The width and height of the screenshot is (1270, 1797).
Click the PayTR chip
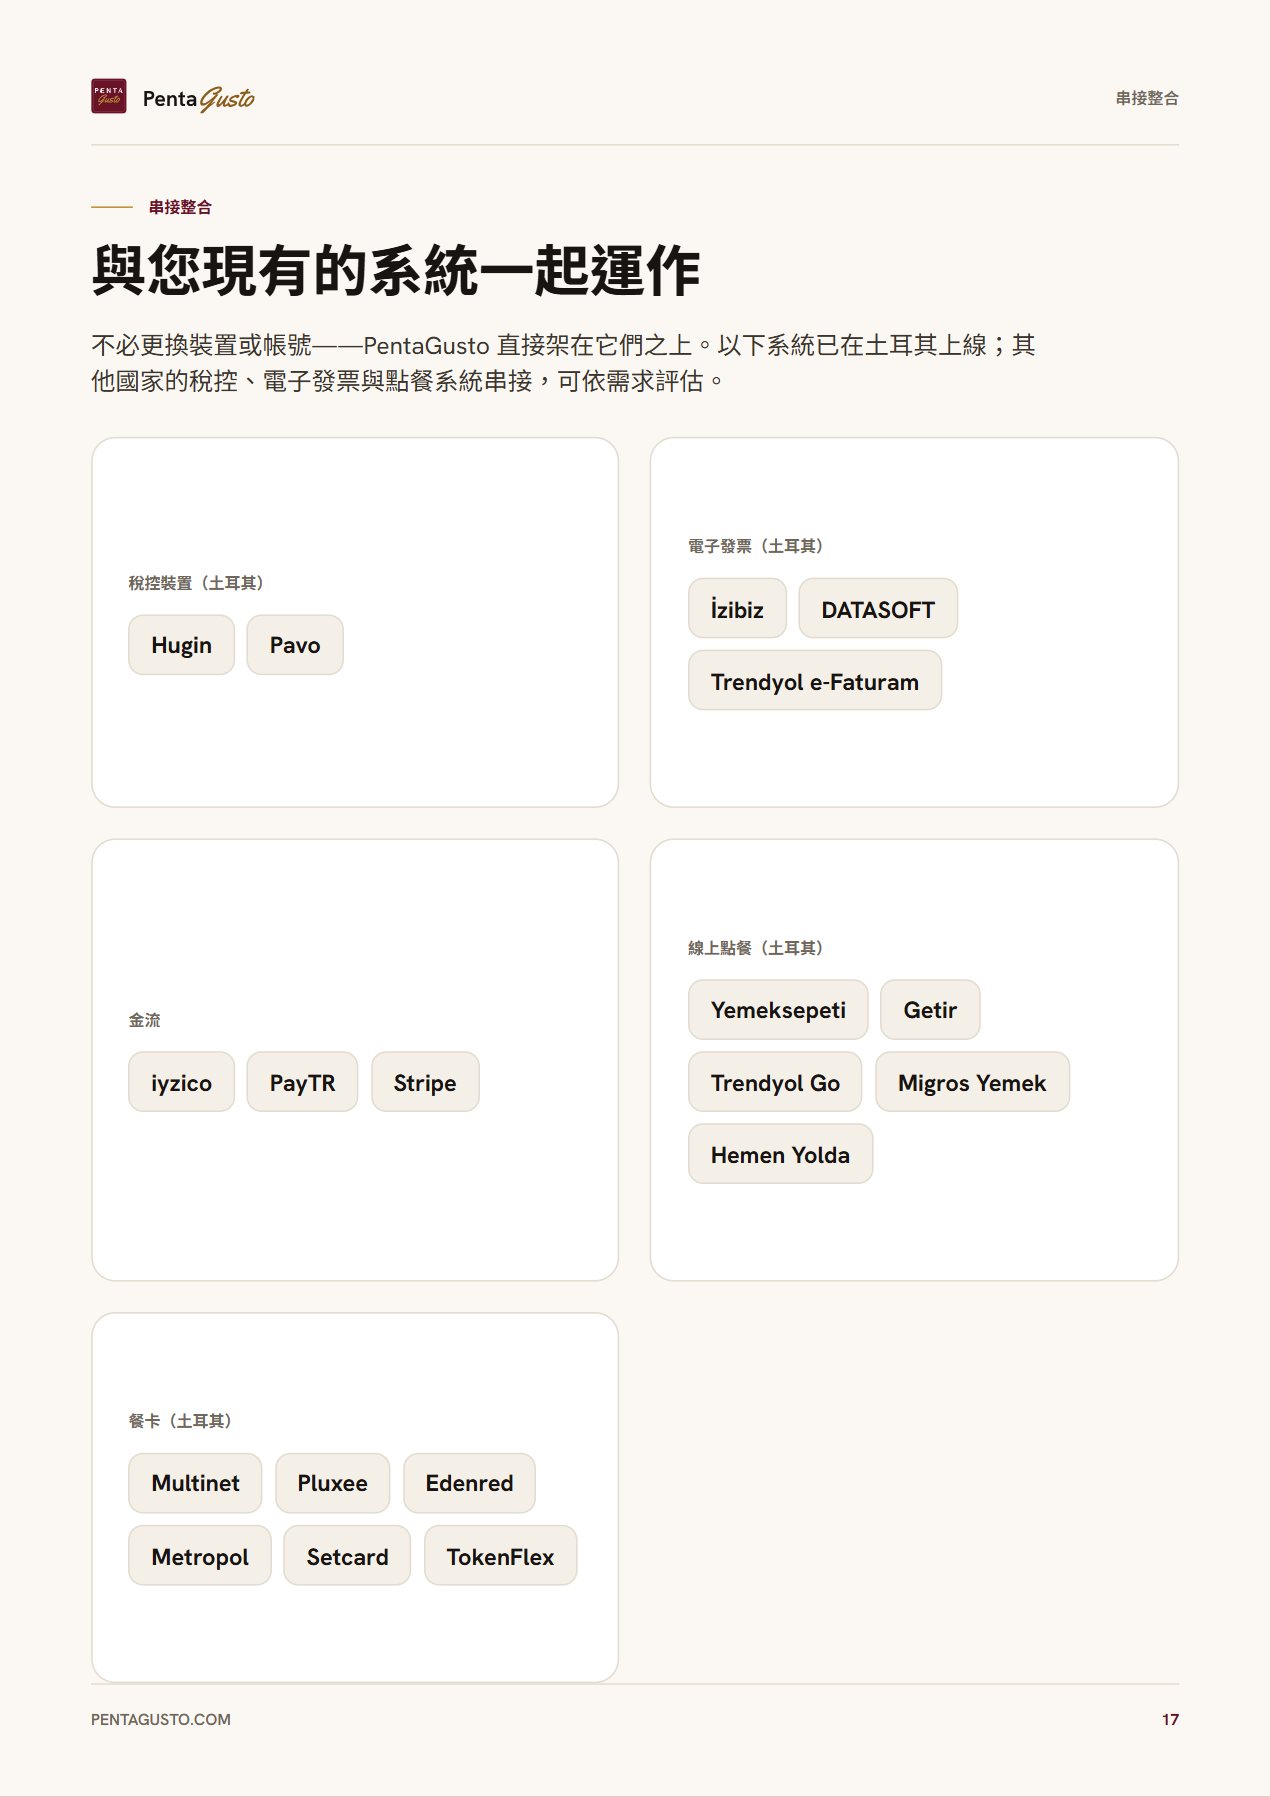(302, 1082)
